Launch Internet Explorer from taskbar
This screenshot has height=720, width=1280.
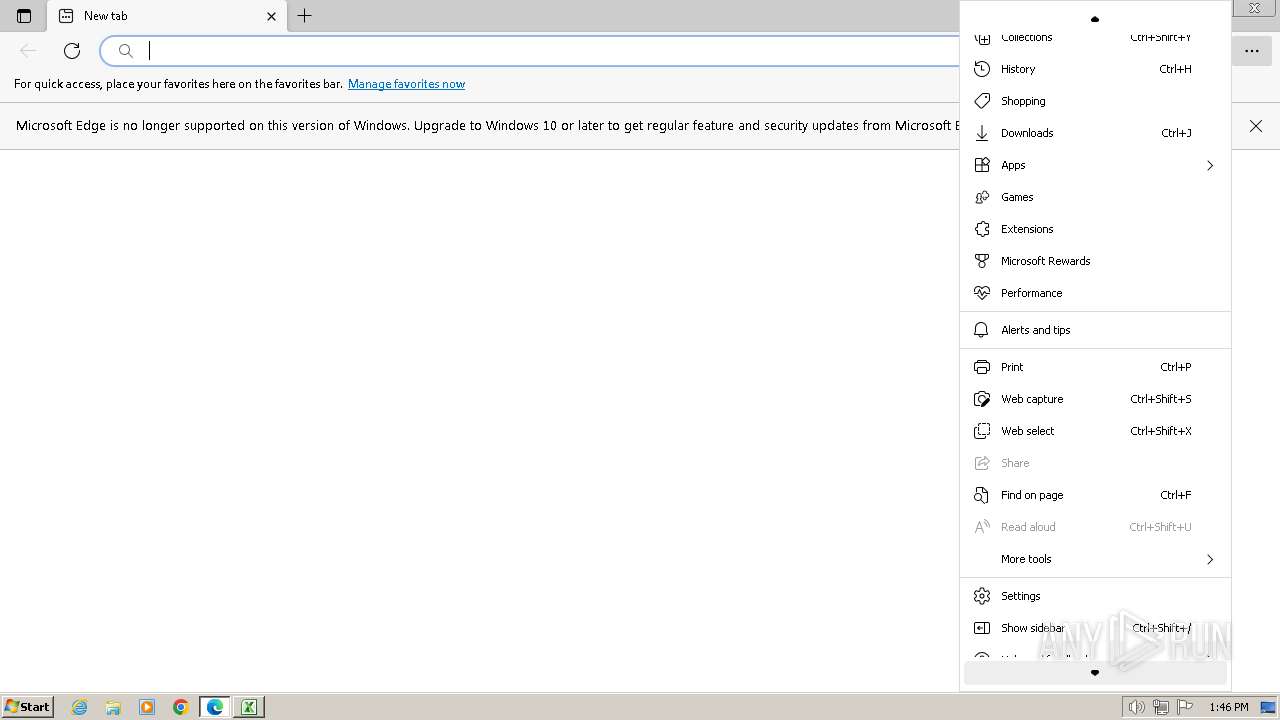click(80, 707)
